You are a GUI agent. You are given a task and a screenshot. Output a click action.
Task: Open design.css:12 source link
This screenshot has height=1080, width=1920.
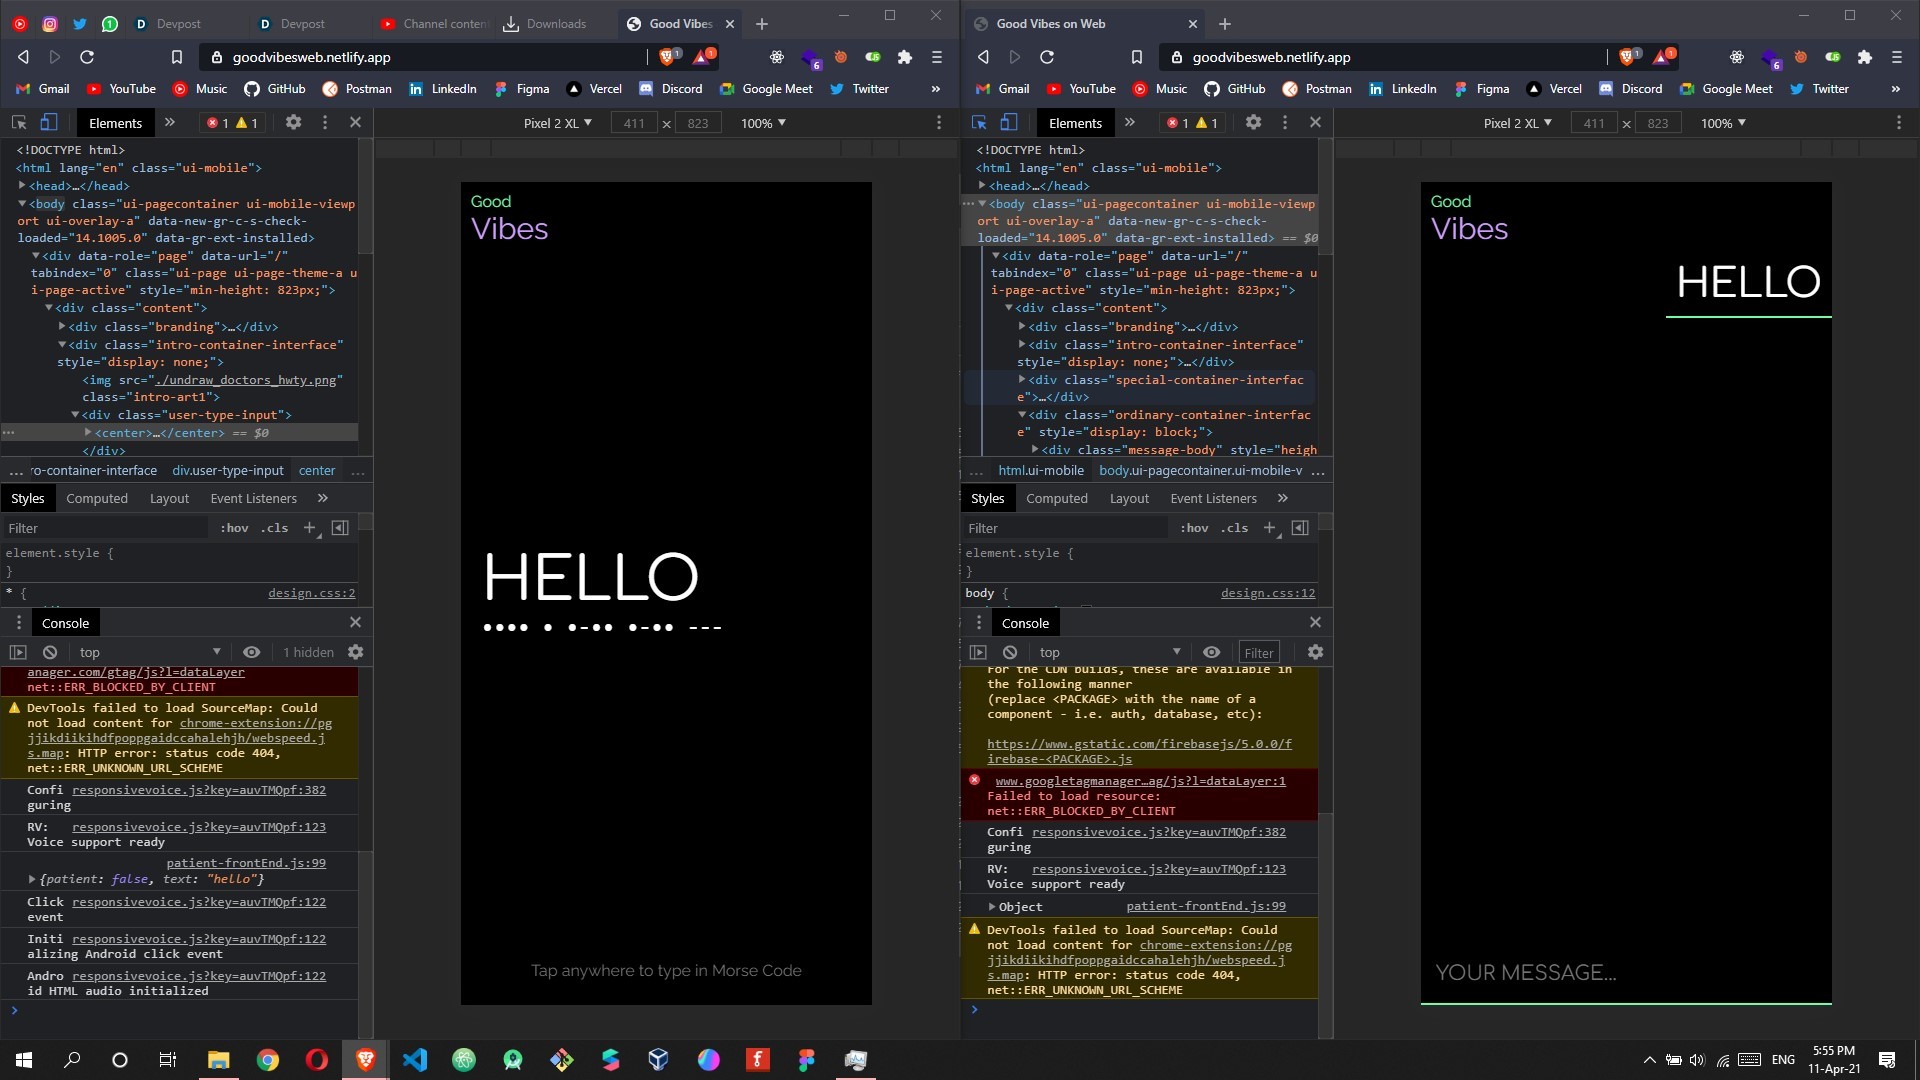[1267, 593]
